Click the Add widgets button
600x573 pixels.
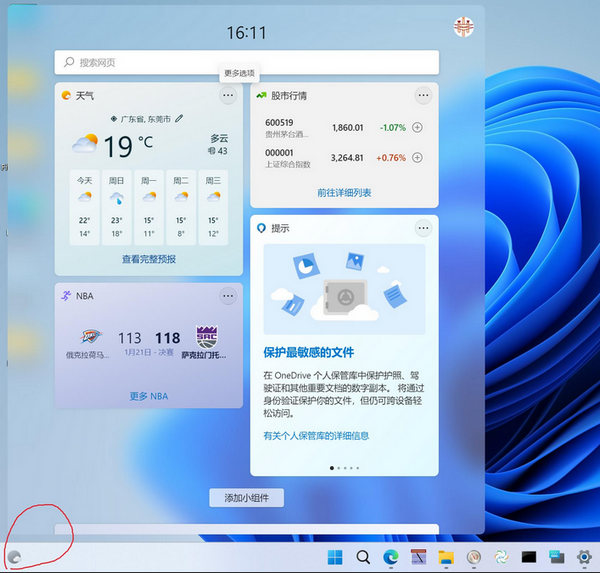247,498
